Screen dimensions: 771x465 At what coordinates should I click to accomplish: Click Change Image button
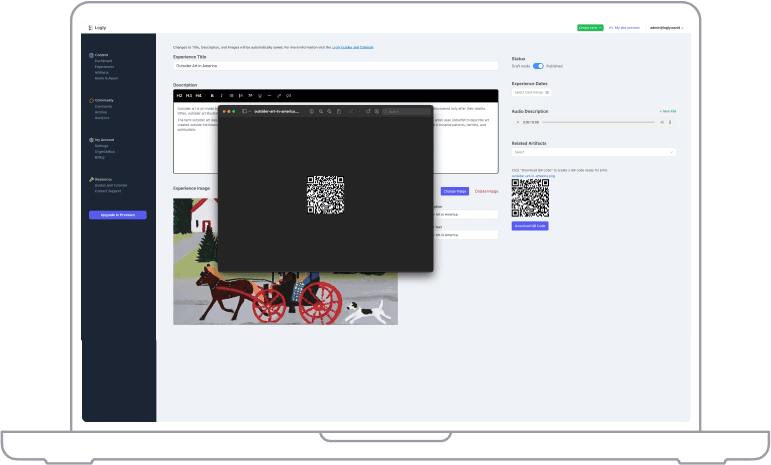coord(455,191)
